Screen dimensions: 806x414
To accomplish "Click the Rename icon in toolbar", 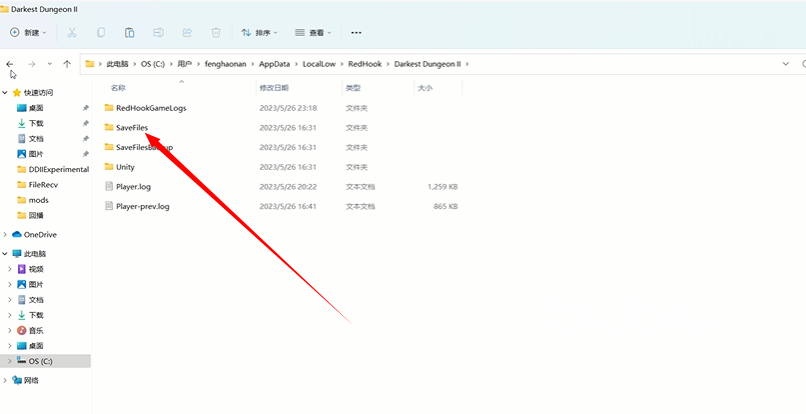I will (159, 33).
